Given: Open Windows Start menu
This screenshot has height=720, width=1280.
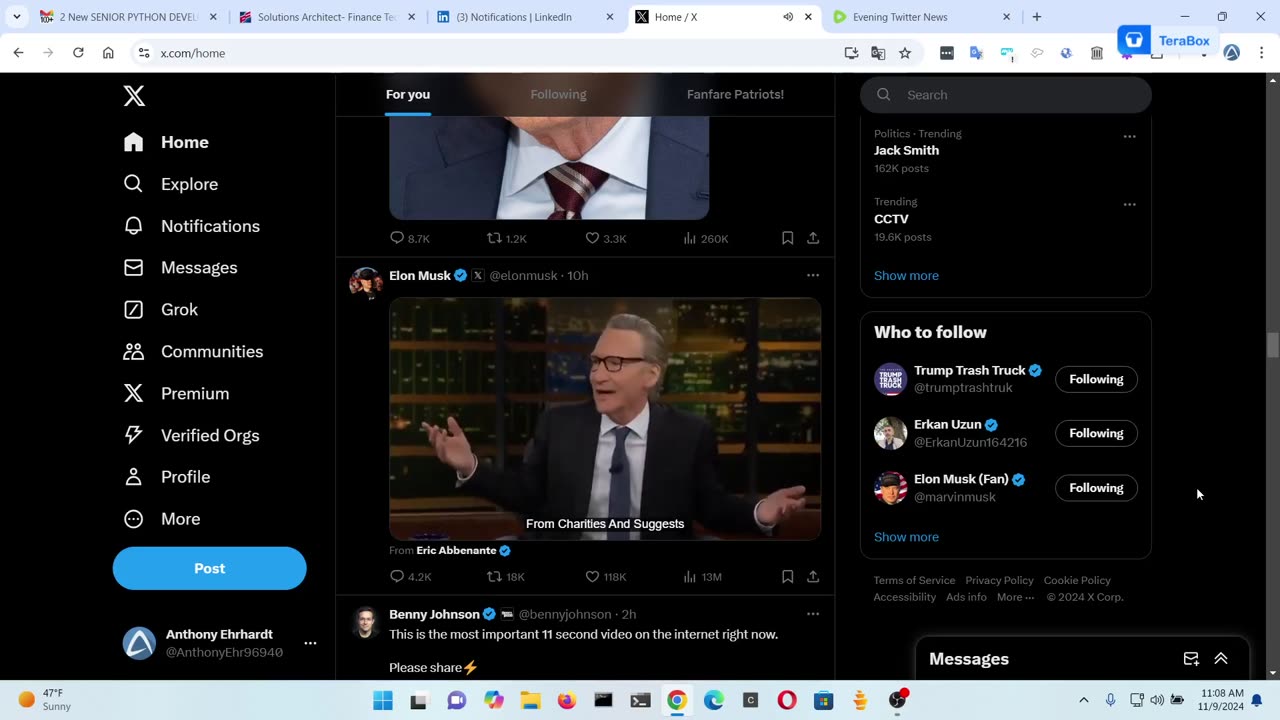Looking at the screenshot, I should [x=383, y=700].
